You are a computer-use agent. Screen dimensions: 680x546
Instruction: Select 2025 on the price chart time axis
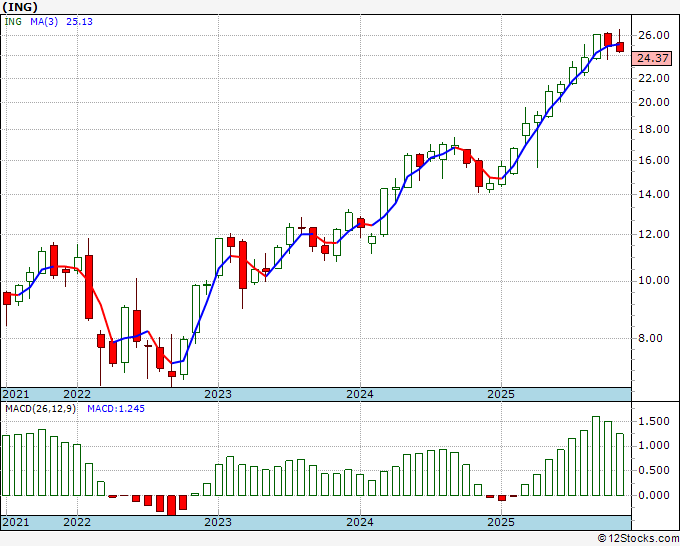(501, 394)
